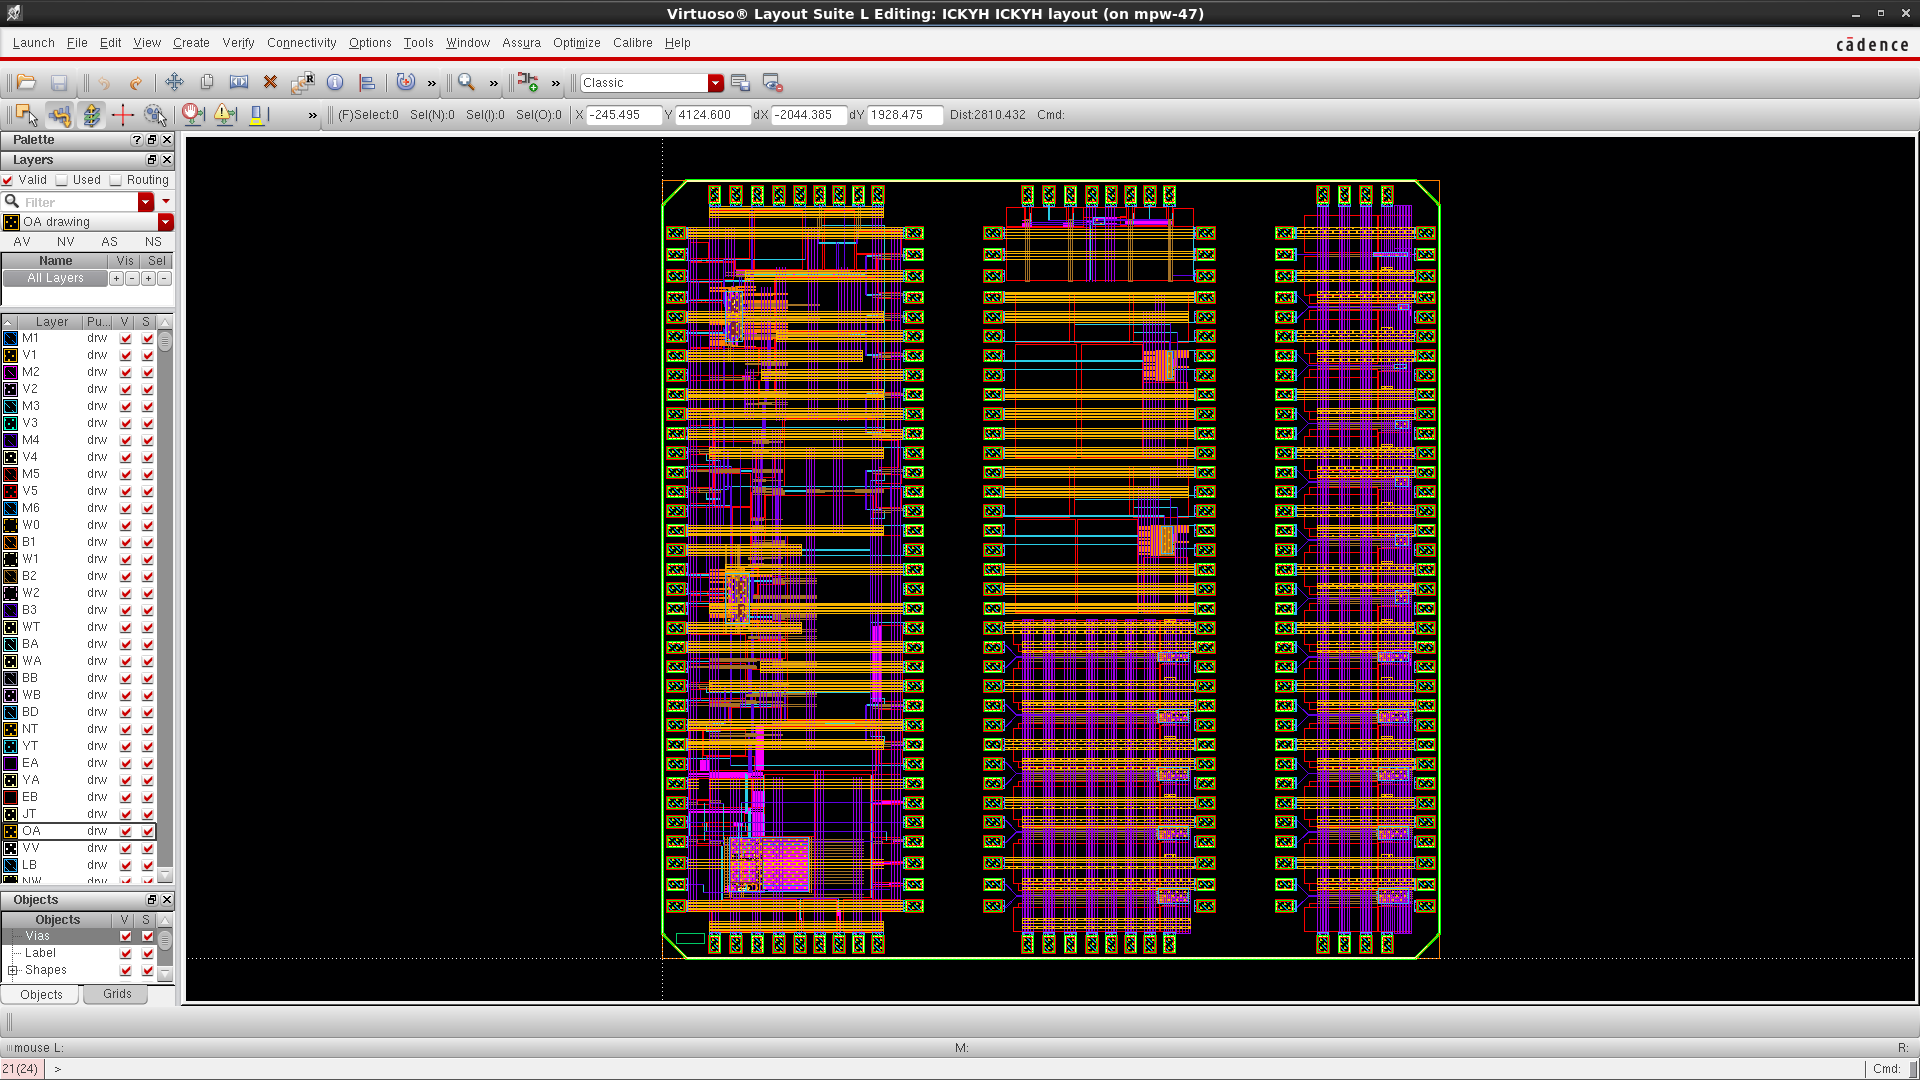Toggle visibility checkbox for layer M1
Image resolution: width=1920 pixels, height=1080 pixels.
(125, 338)
